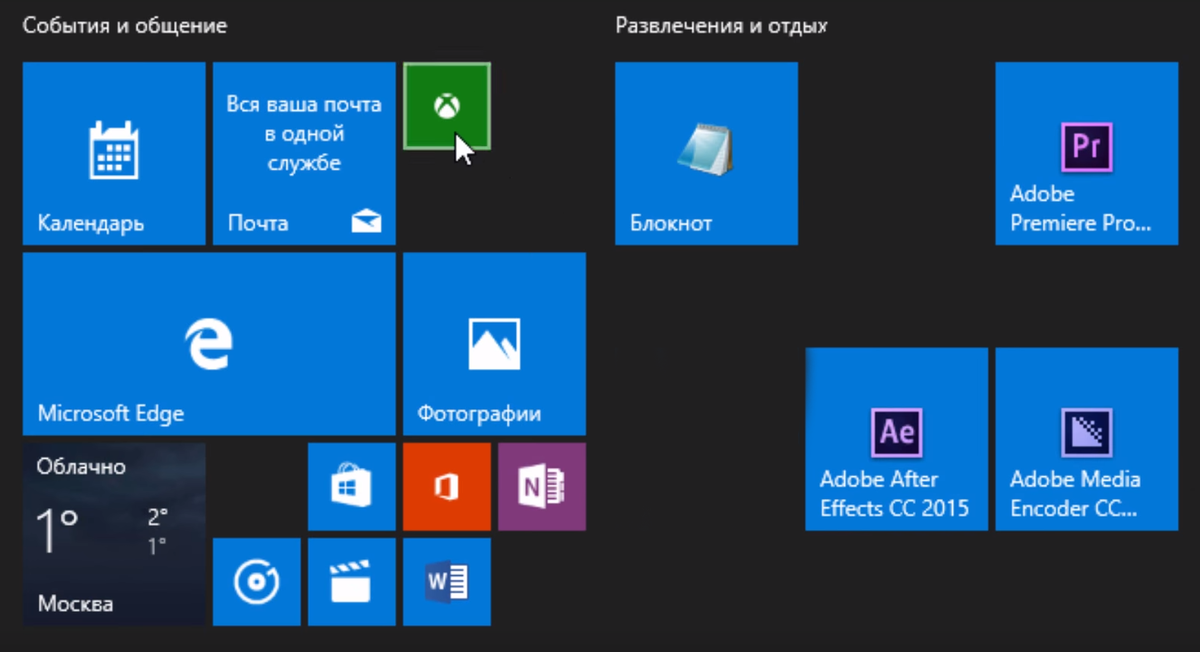Open the Блокнот tile
The width and height of the screenshot is (1200, 652).
pos(706,153)
